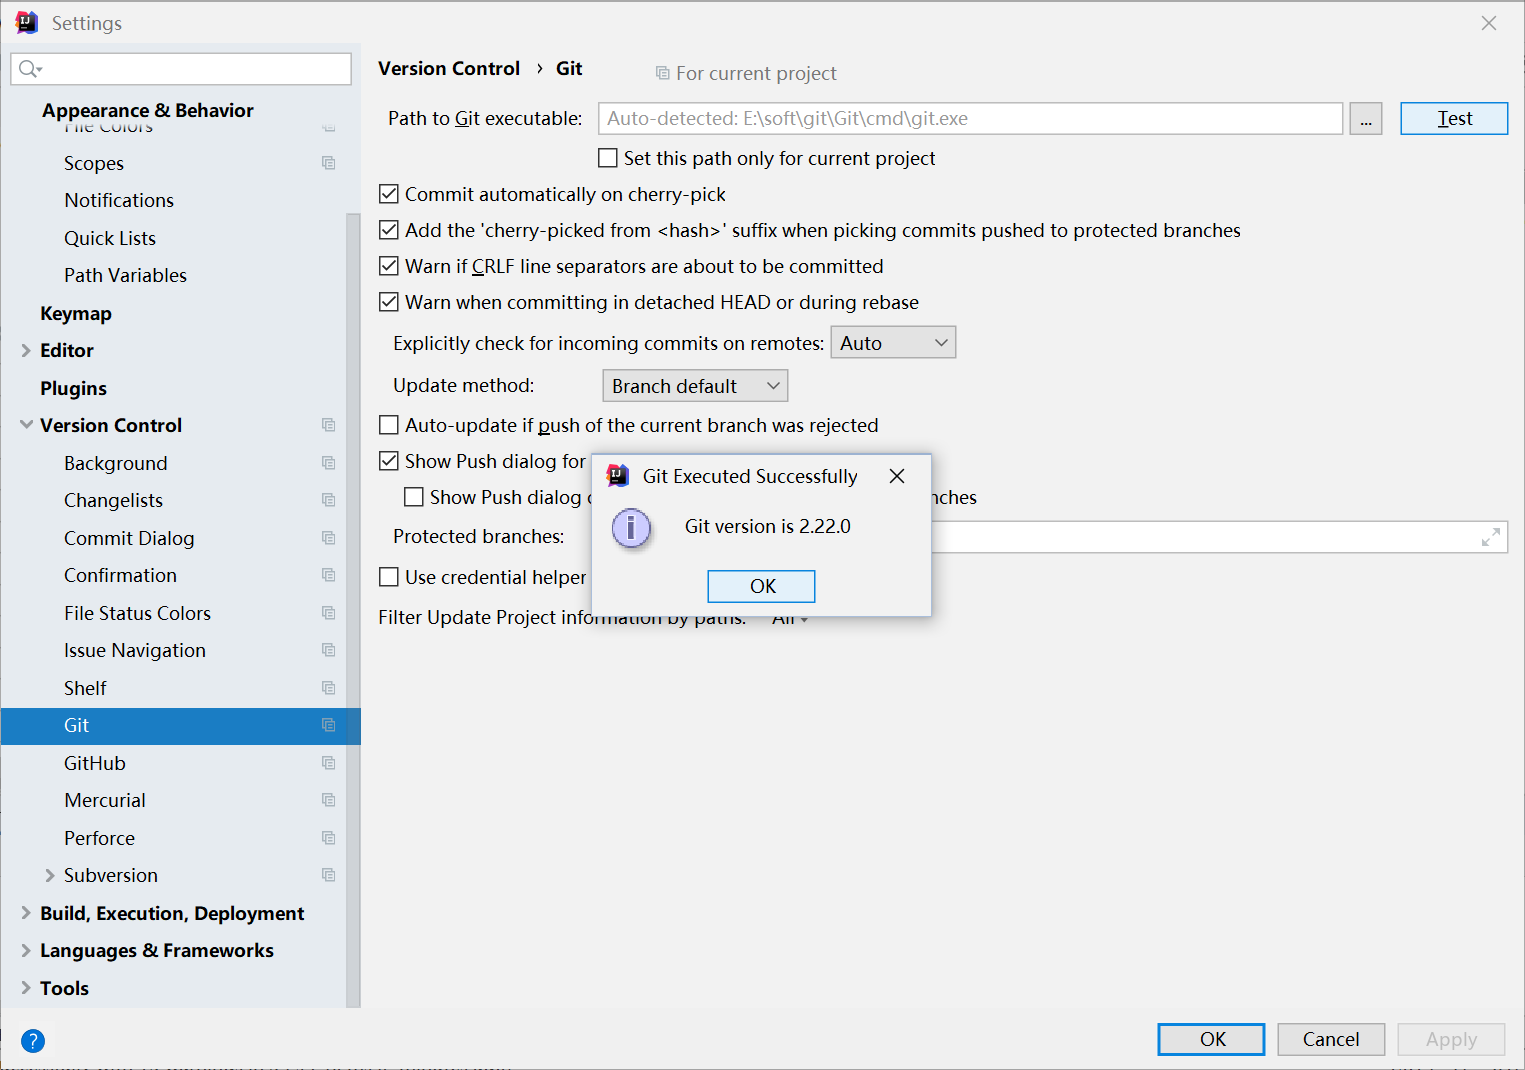The image size is (1525, 1070).
Task: Click the search magnifier icon in Settings
Action: point(30,69)
